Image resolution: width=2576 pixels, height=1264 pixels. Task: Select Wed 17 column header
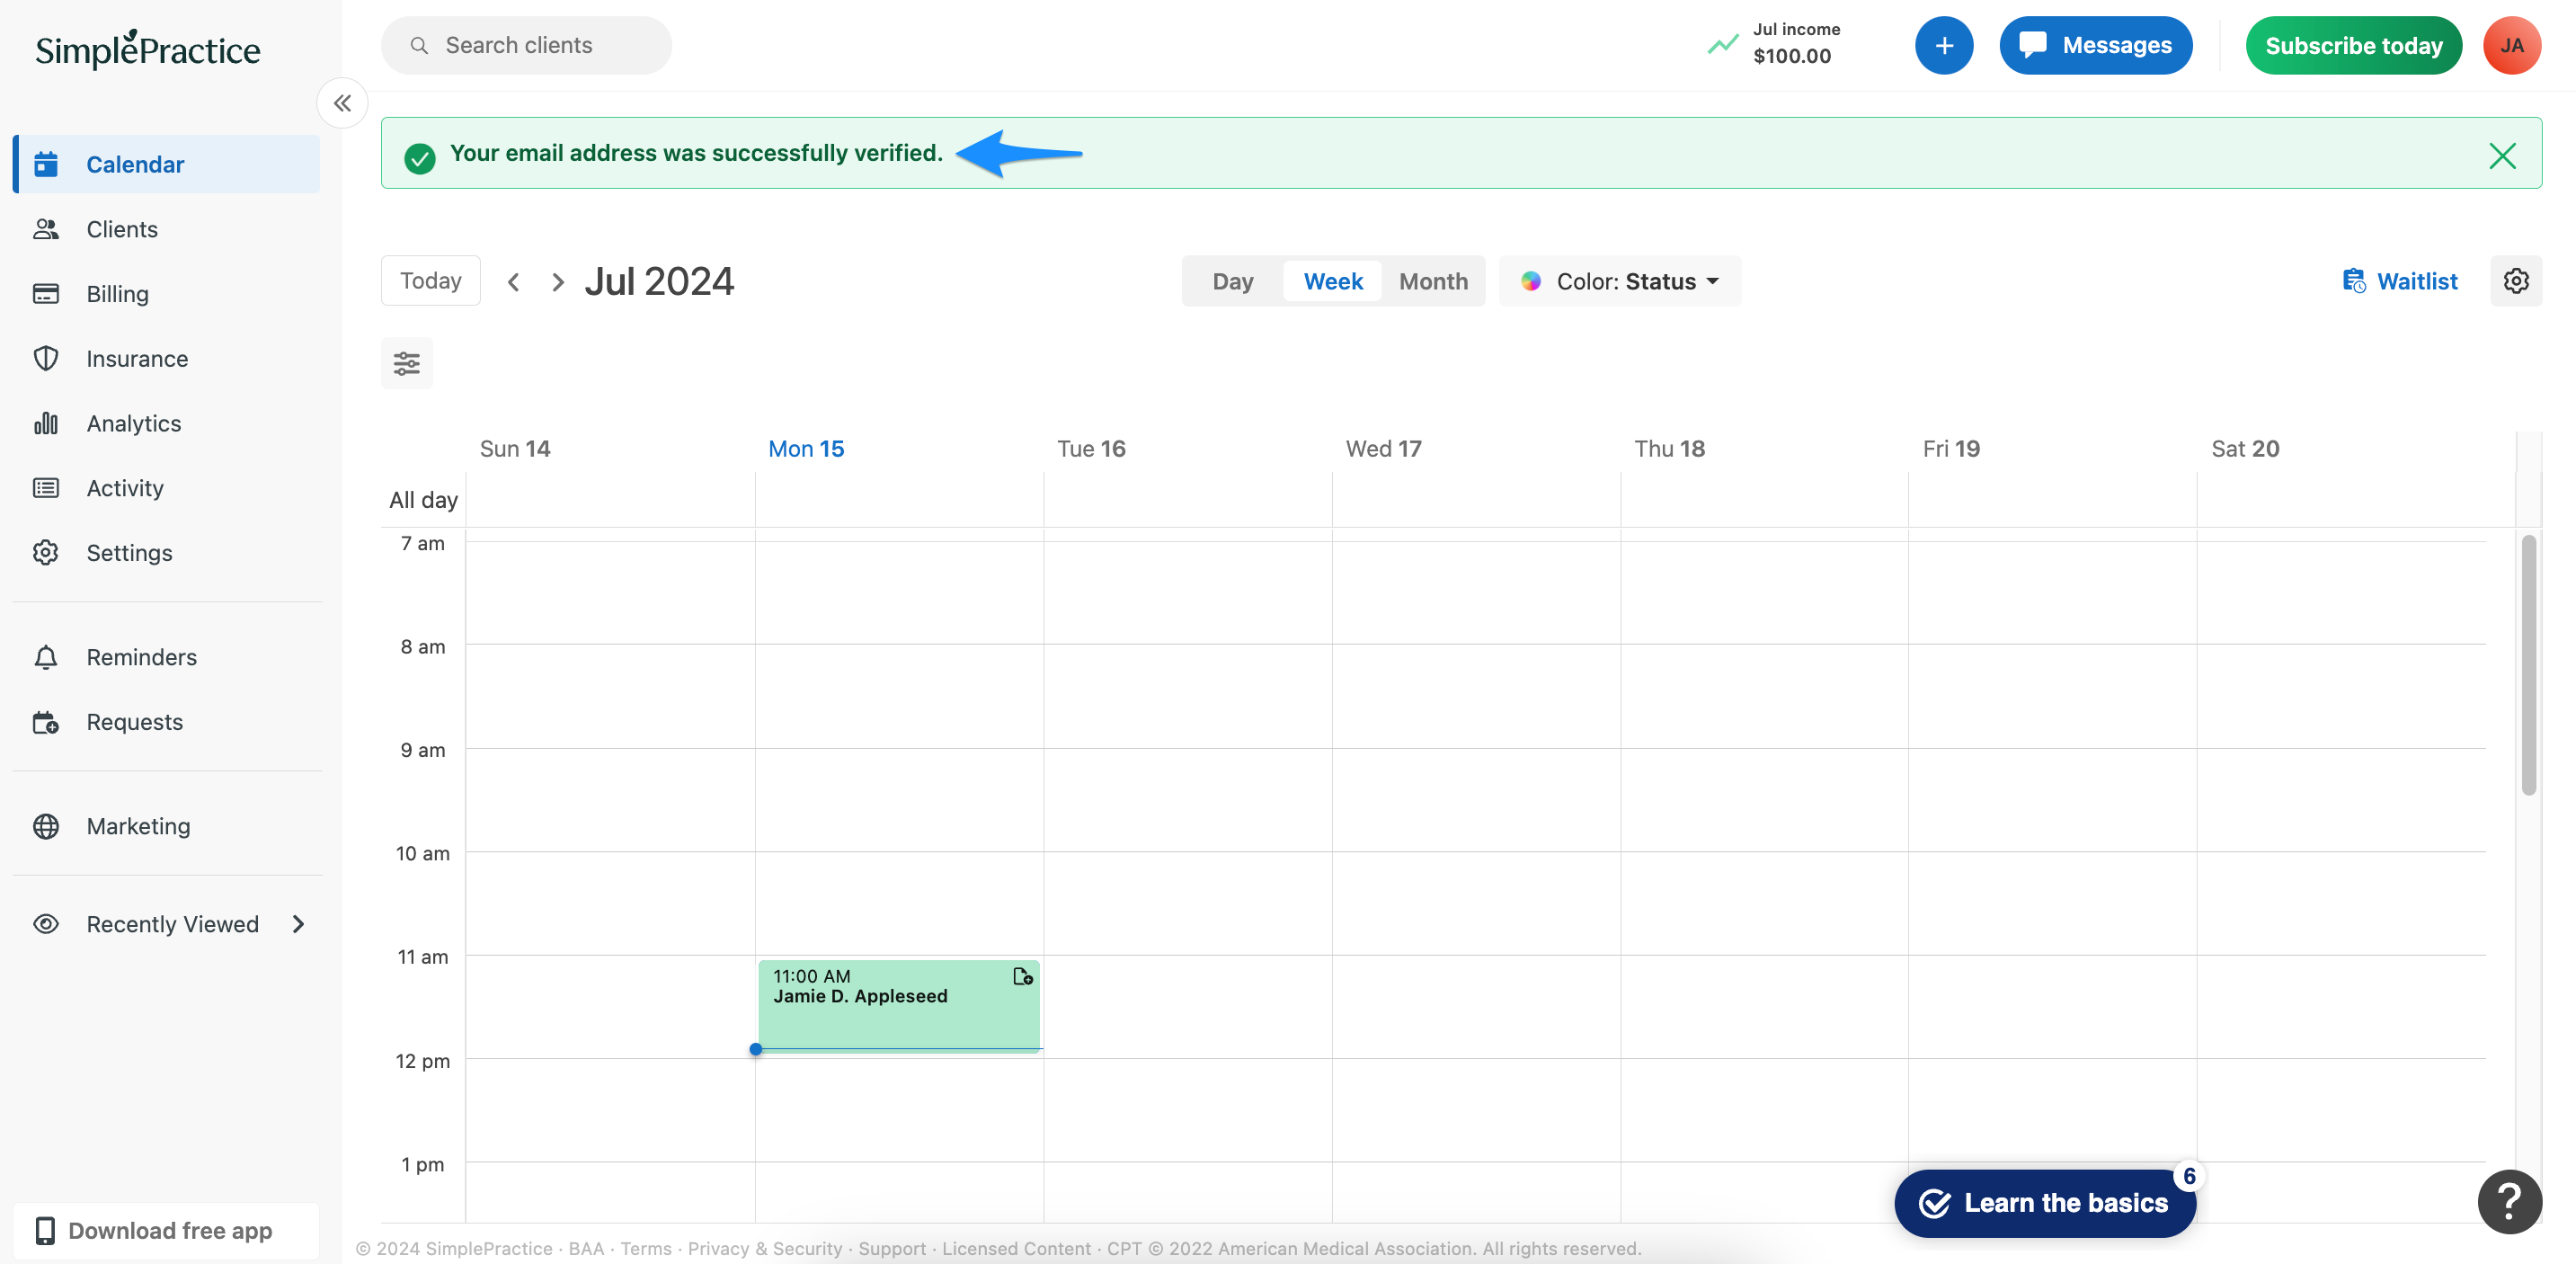pyautogui.click(x=1383, y=448)
